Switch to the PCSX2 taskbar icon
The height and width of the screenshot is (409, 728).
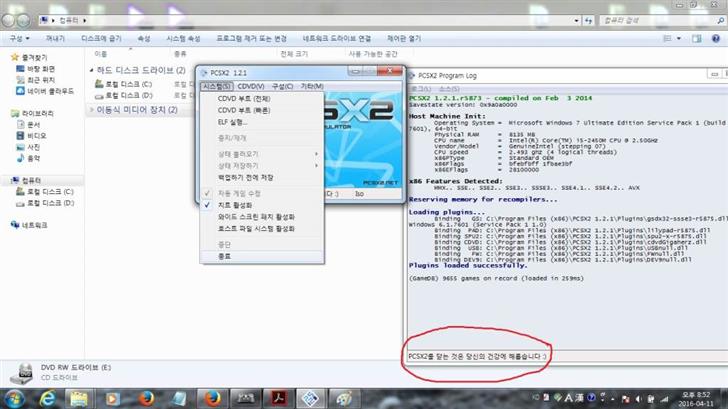pyautogui.click(x=310, y=399)
